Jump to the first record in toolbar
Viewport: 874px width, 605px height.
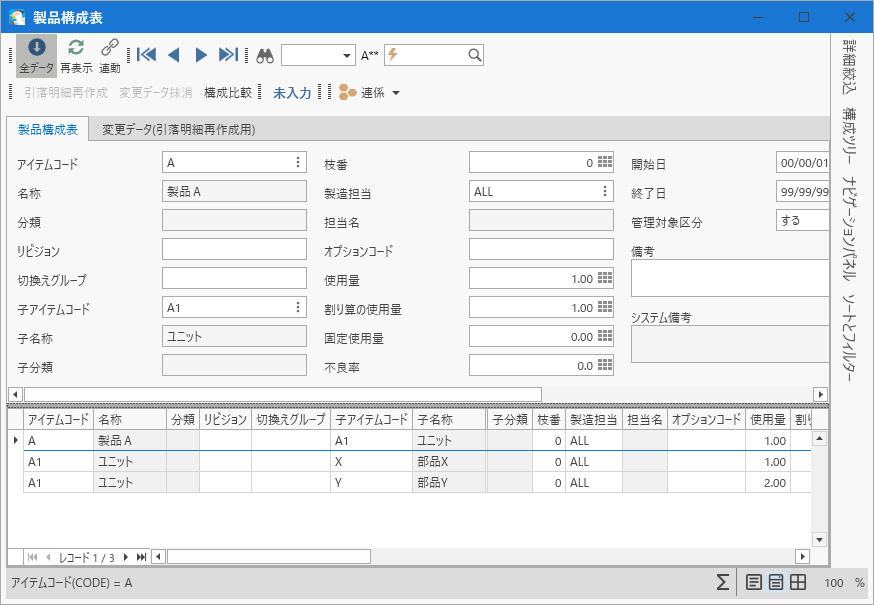[x=146, y=55]
